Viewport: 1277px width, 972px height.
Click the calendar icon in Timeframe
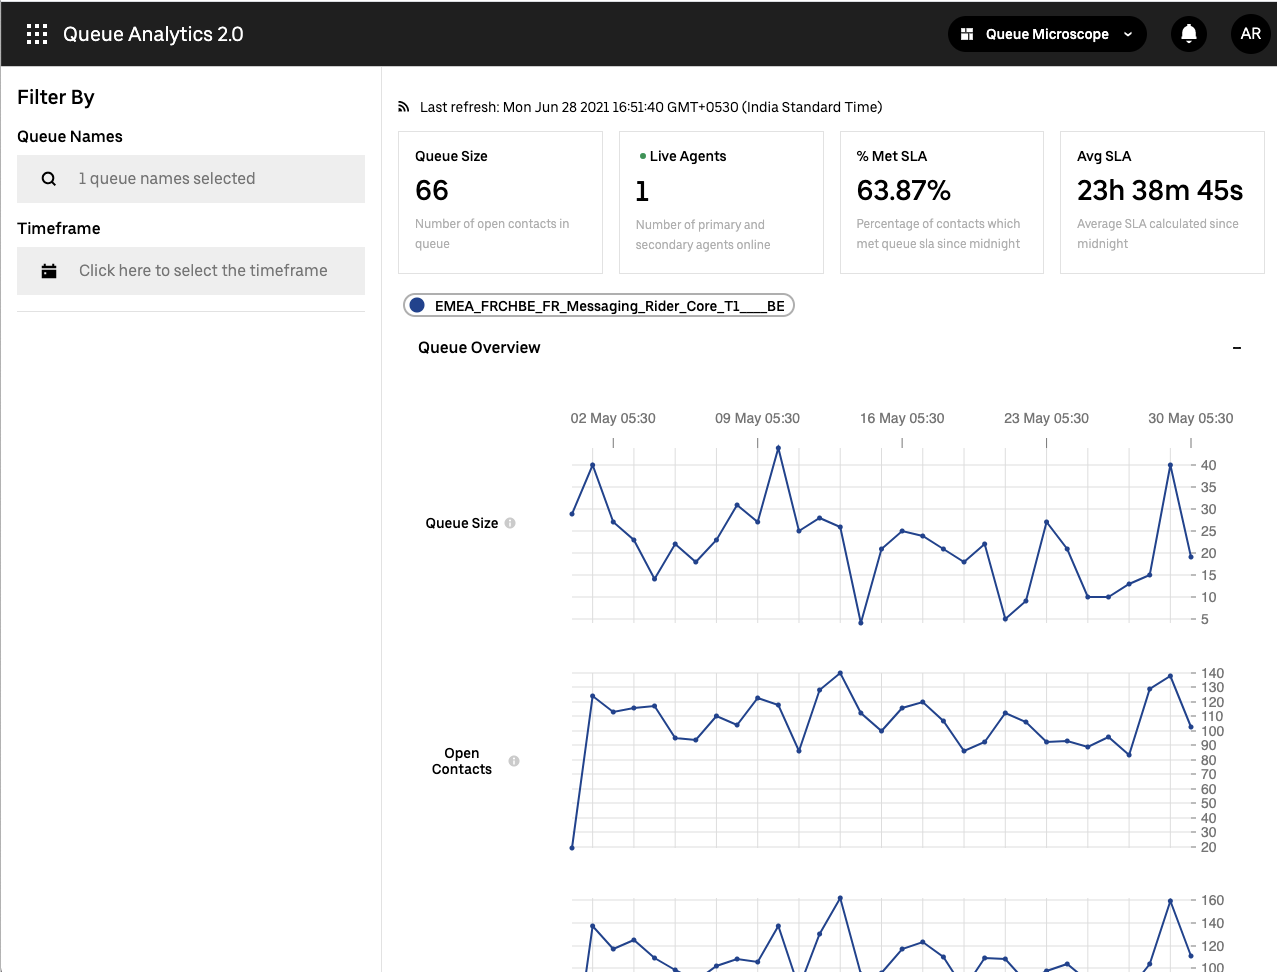click(x=49, y=271)
